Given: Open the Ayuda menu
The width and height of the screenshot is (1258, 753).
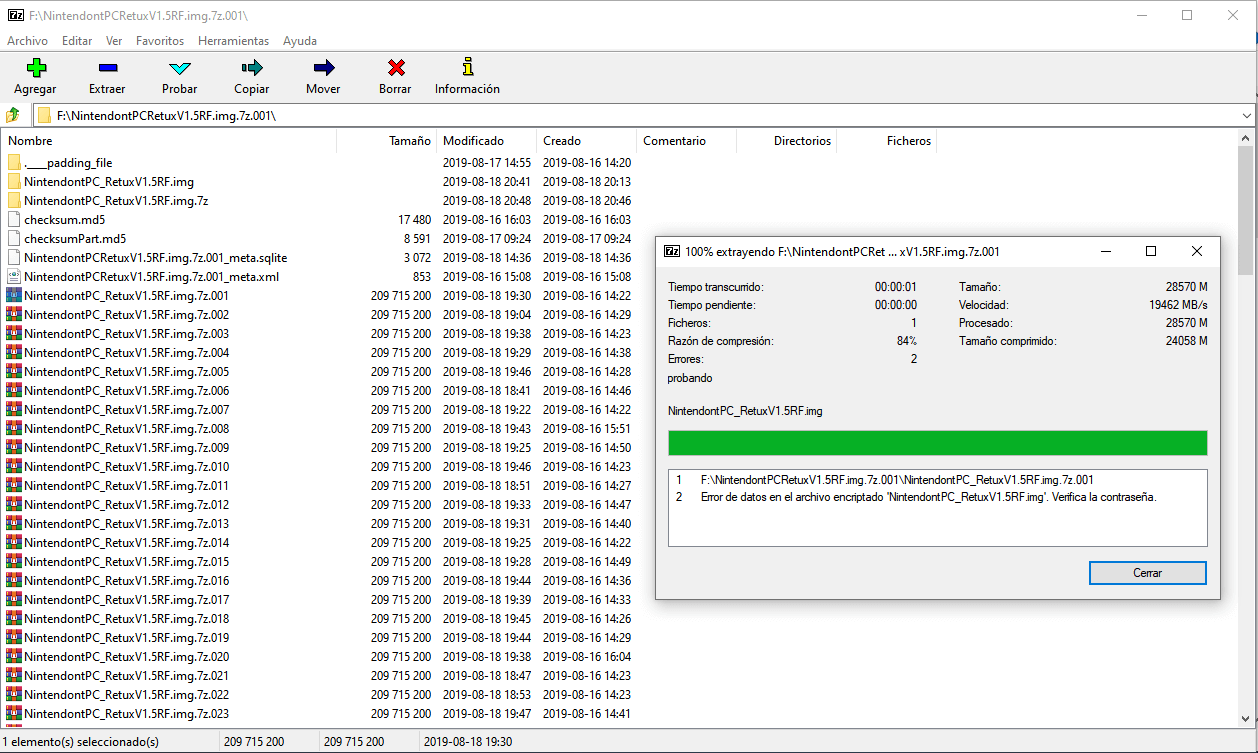Looking at the screenshot, I should [x=300, y=41].
